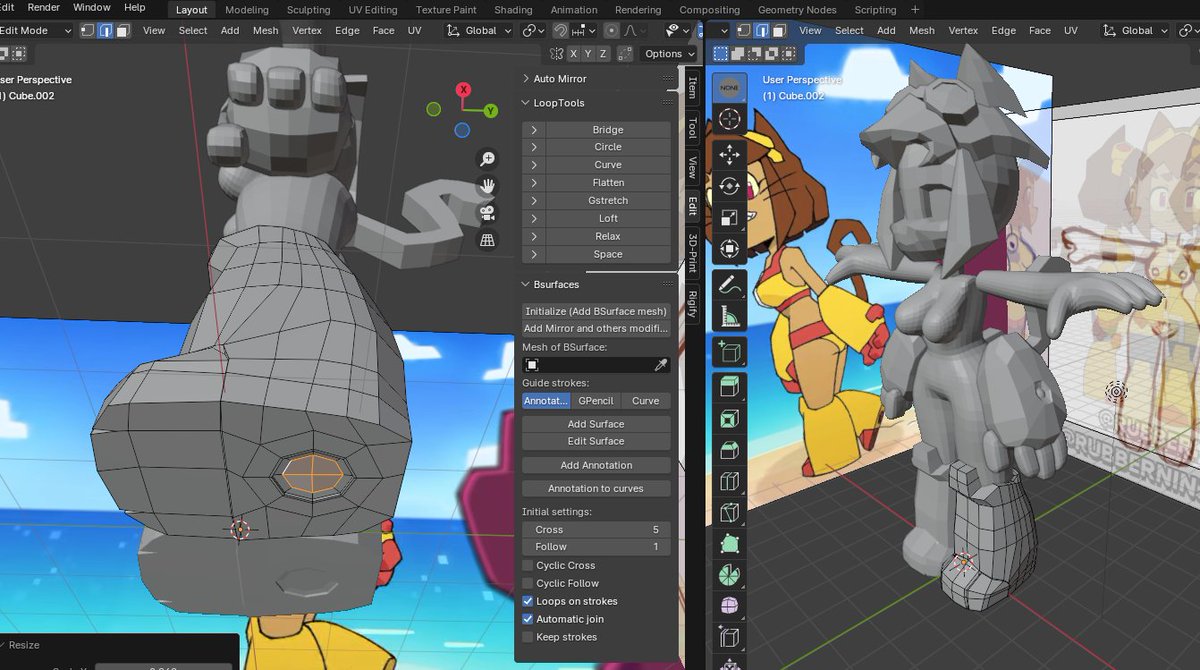Click the Edit Surface button
Viewport: 1200px width, 670px height.
596,441
